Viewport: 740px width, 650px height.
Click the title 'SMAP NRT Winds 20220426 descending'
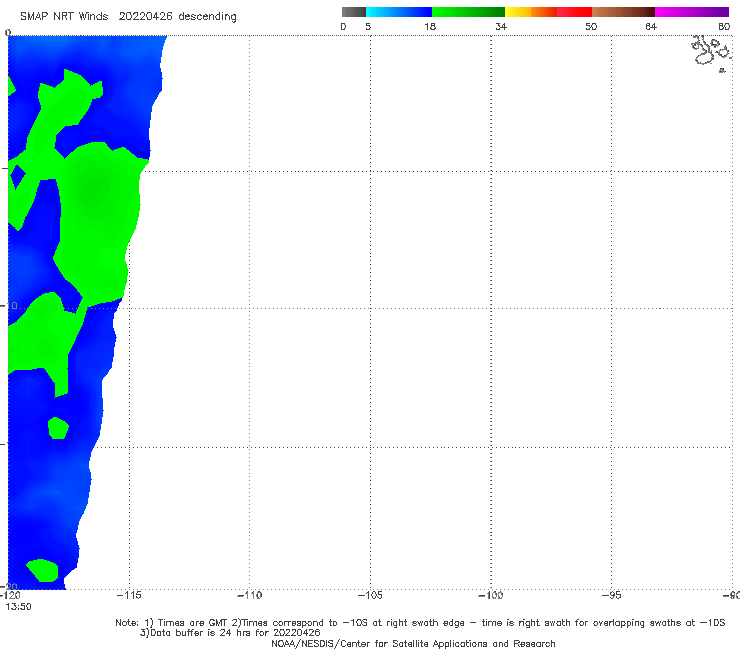pos(128,16)
